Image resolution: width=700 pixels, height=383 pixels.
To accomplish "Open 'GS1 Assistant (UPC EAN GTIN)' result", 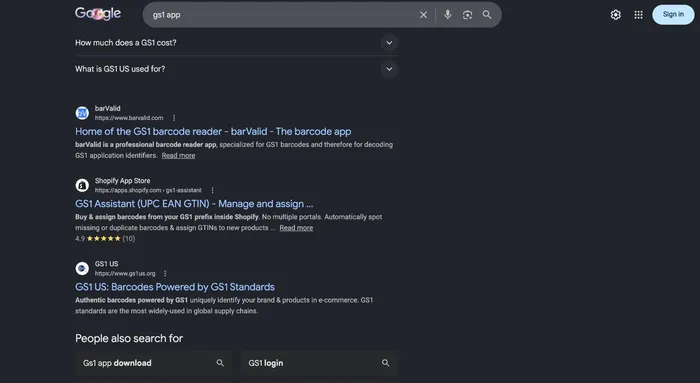I will [194, 204].
